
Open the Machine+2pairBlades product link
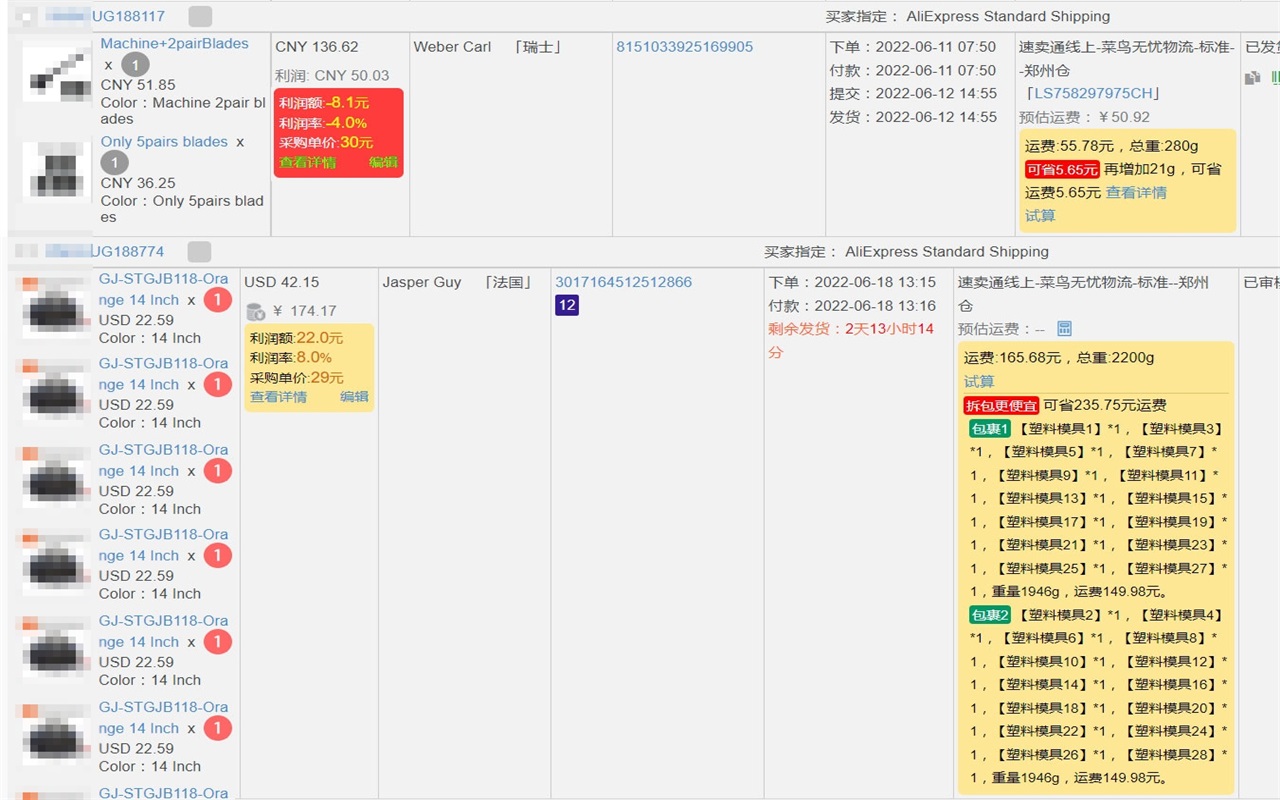point(174,43)
